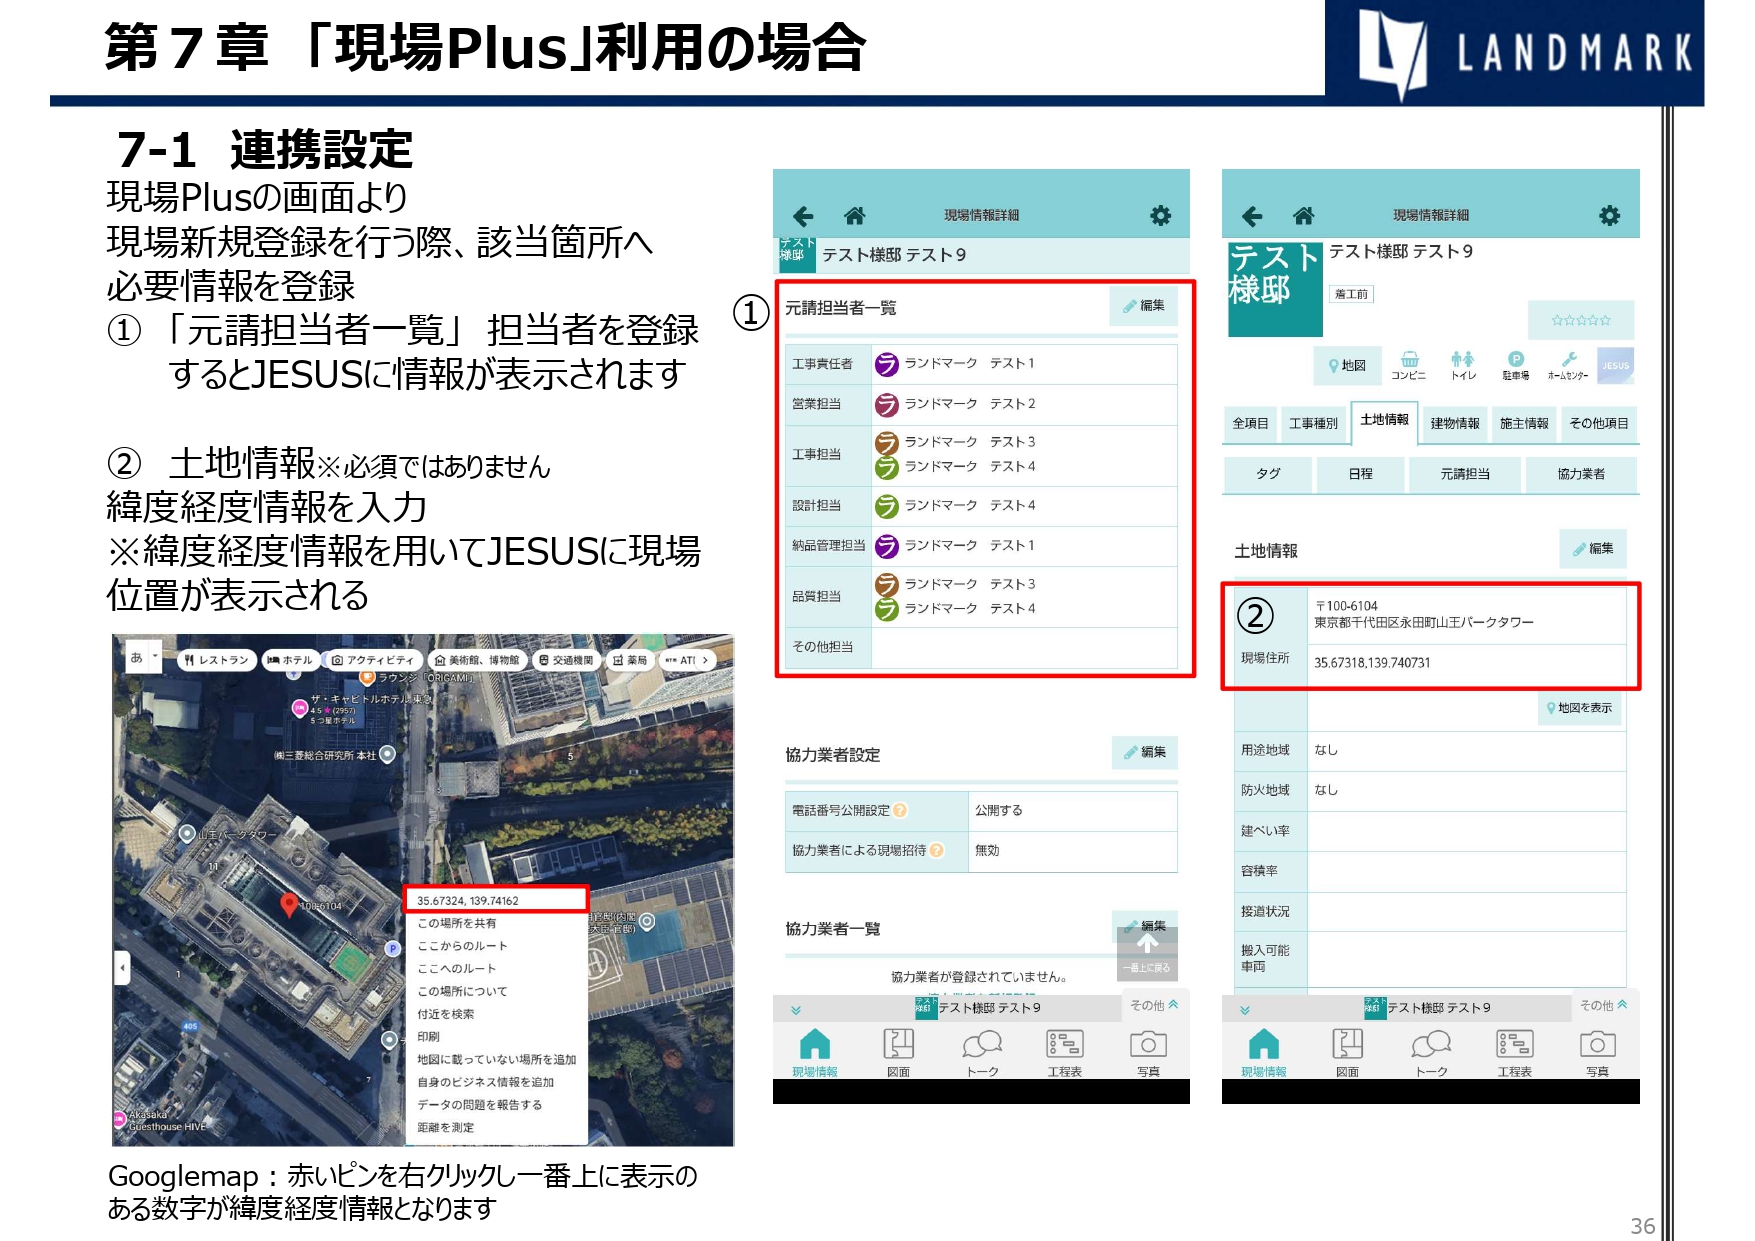Tap the back arrow in the left phone screen
Screen dimensions: 1755x1241
point(803,216)
